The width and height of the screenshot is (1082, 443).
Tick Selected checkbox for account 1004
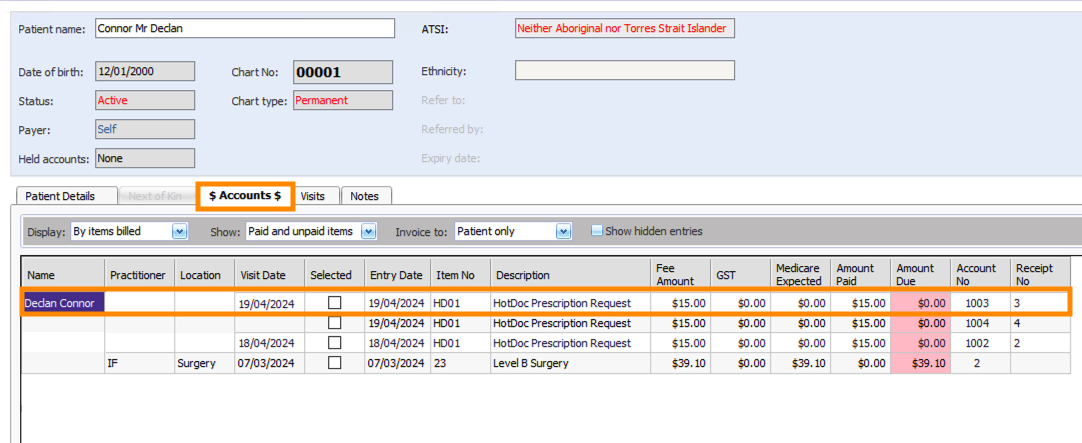tap(335, 322)
